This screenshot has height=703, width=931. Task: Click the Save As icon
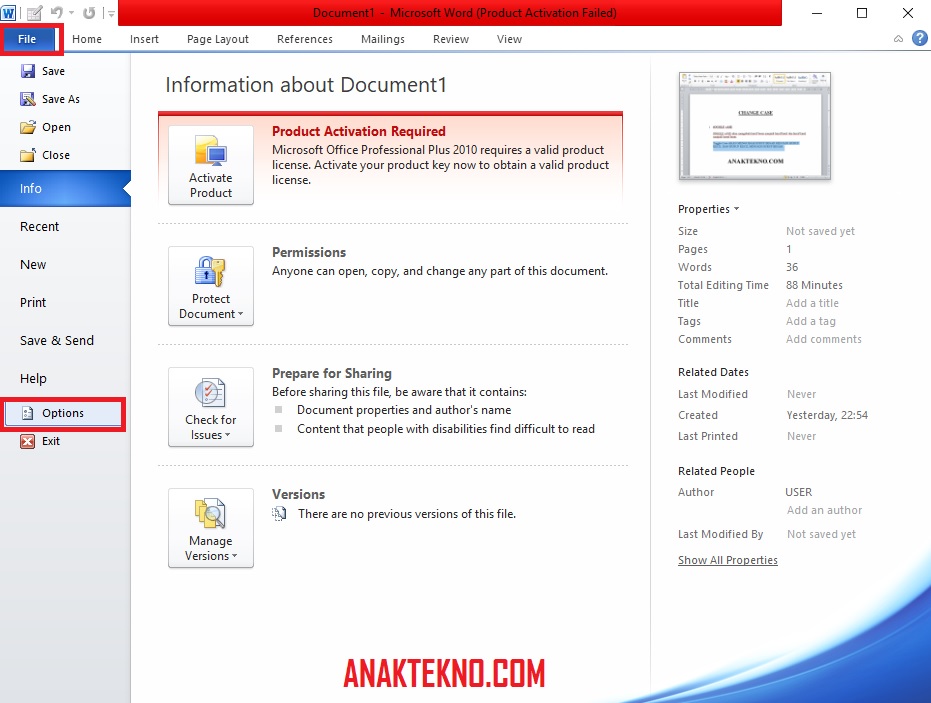click(x=27, y=99)
